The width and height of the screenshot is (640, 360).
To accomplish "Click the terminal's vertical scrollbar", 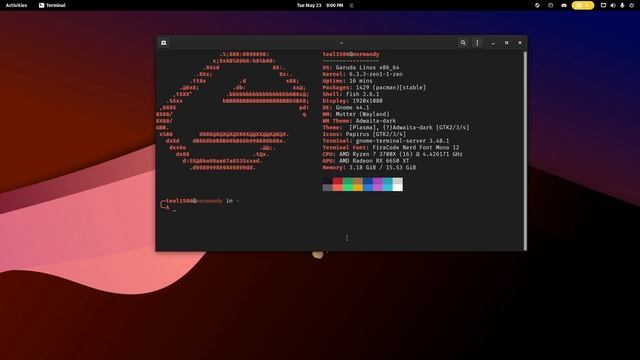I will (x=525, y=150).
